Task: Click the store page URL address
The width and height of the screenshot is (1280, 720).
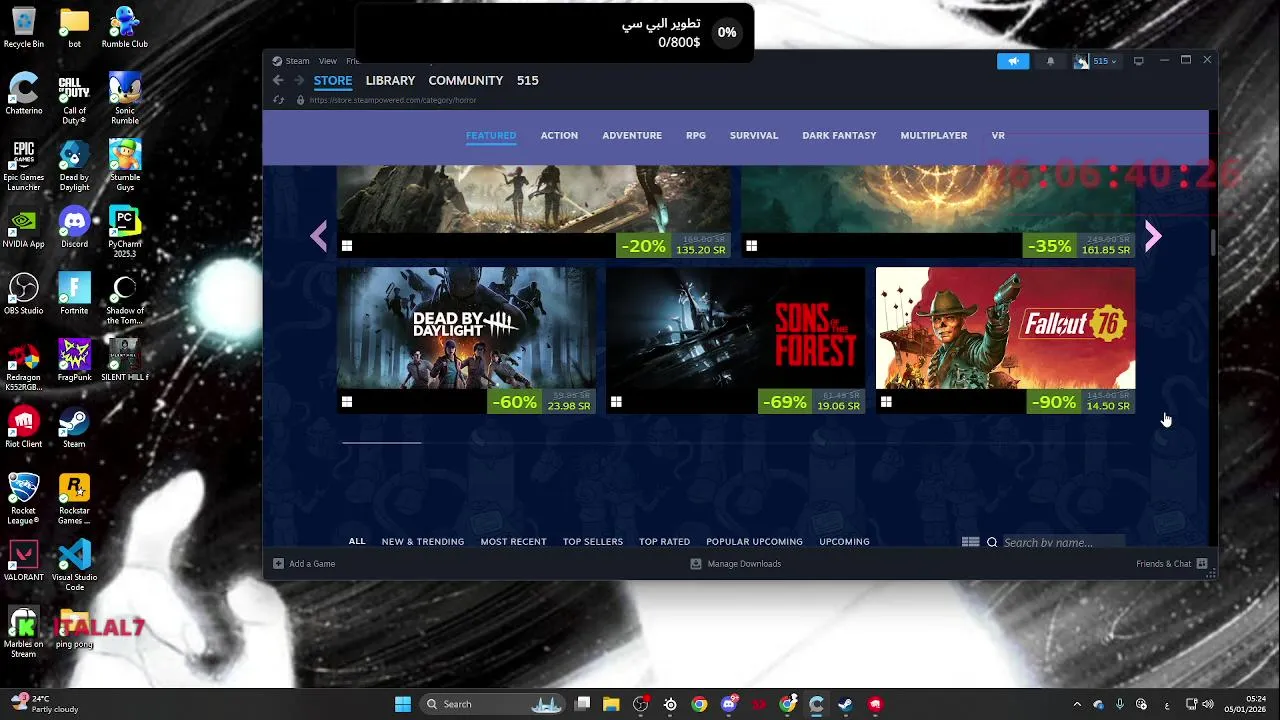Action: coord(393,100)
